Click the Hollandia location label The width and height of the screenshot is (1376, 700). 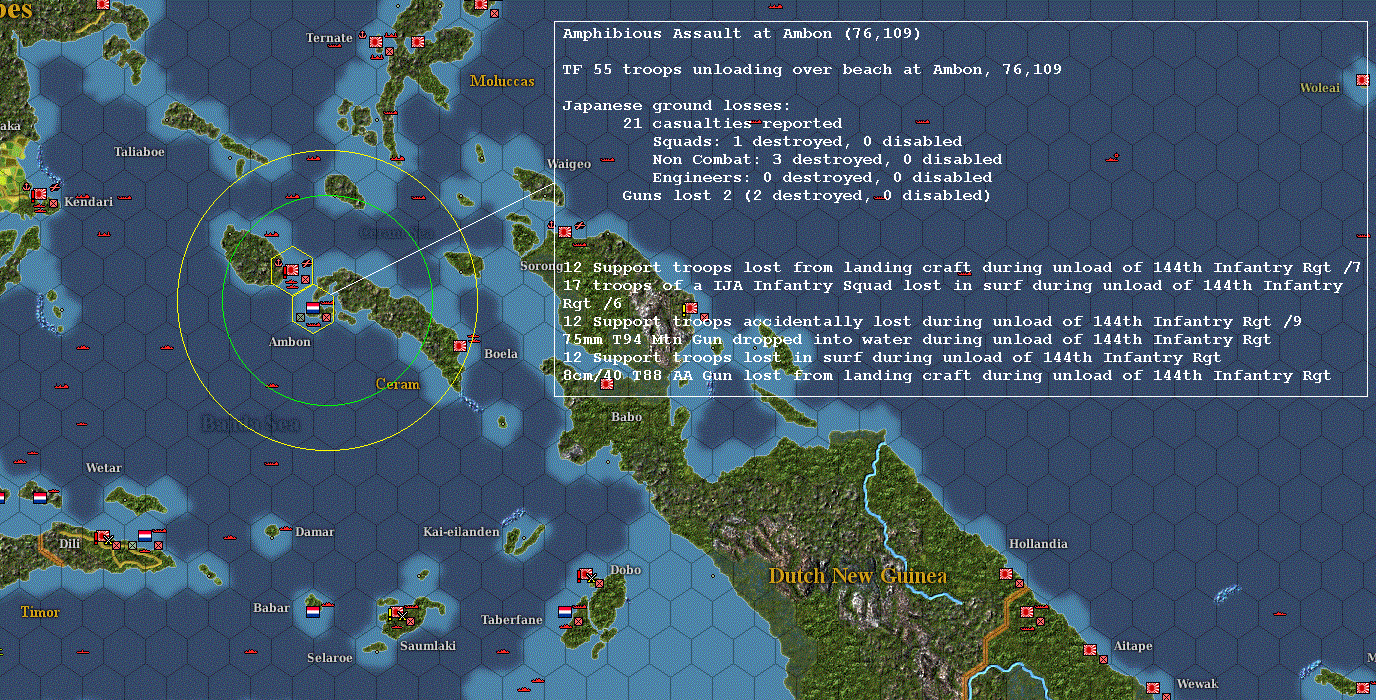coord(1038,544)
